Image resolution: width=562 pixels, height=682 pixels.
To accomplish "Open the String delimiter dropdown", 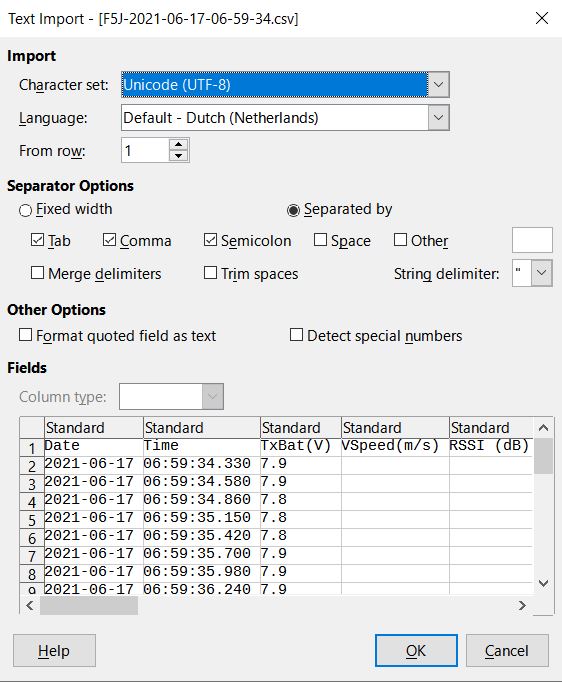I will [x=542, y=273].
